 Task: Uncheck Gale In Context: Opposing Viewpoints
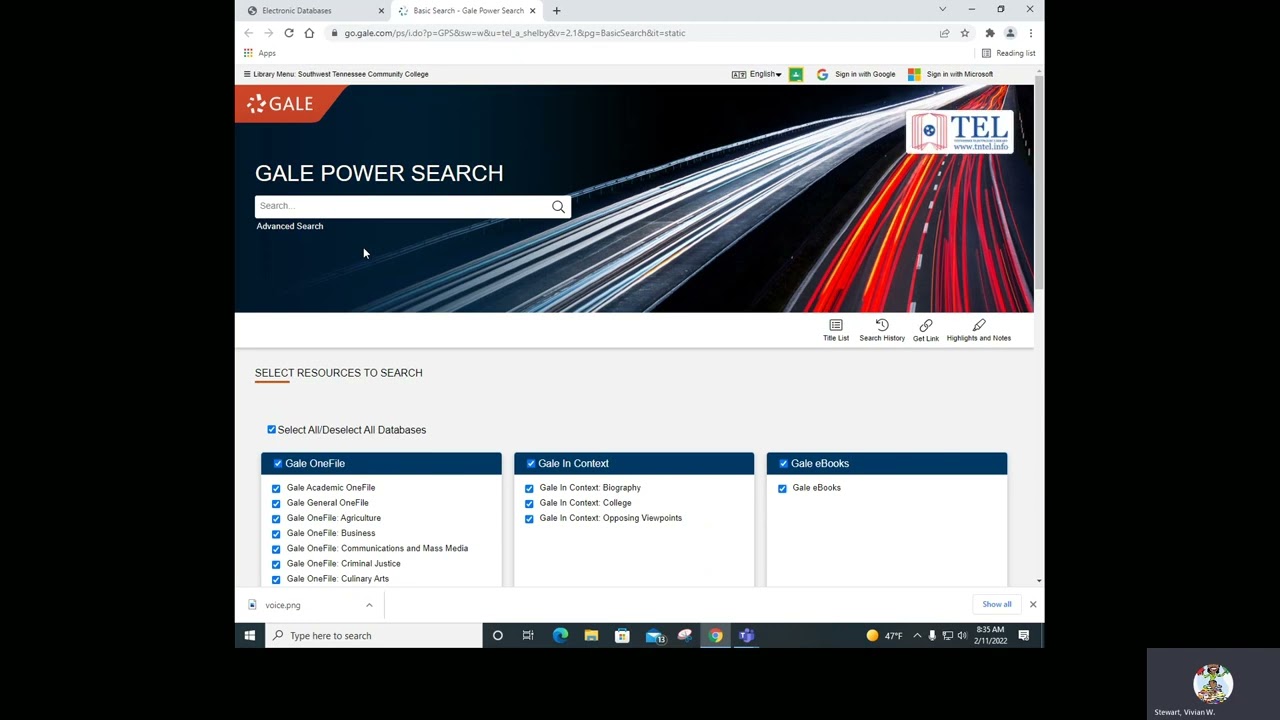(529, 518)
